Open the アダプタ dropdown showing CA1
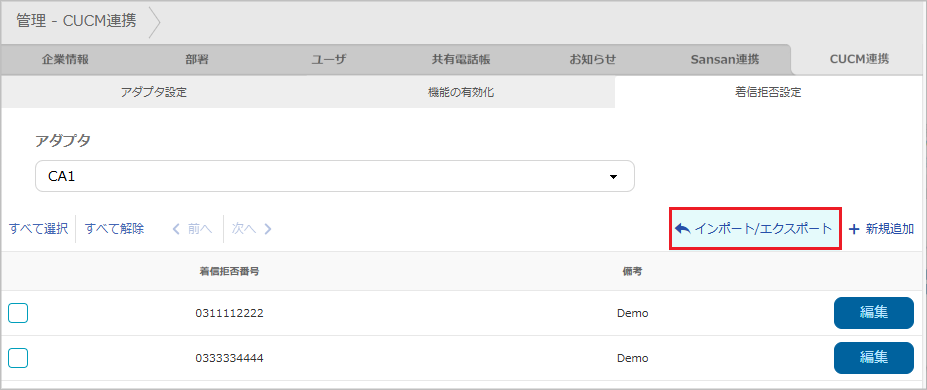This screenshot has height=390, width=927. tap(335, 176)
